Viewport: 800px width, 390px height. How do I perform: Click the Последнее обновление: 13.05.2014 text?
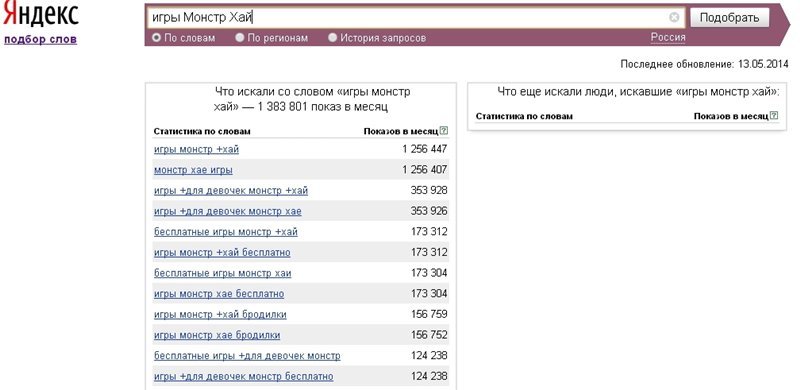[704, 64]
